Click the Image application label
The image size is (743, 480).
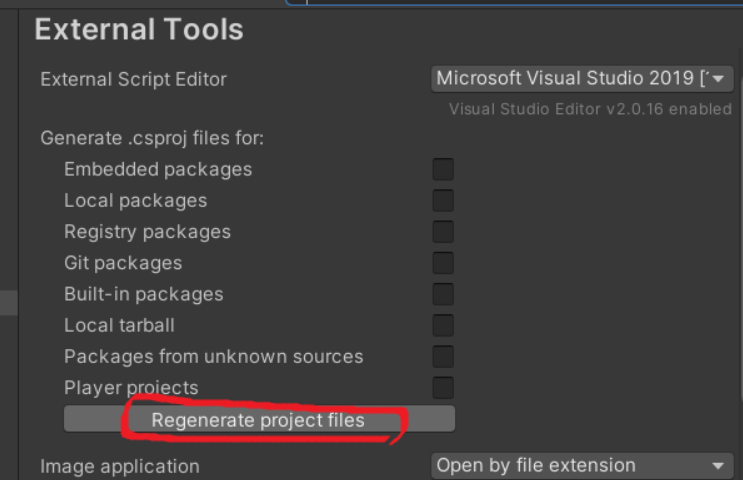pyautogui.click(x=119, y=466)
